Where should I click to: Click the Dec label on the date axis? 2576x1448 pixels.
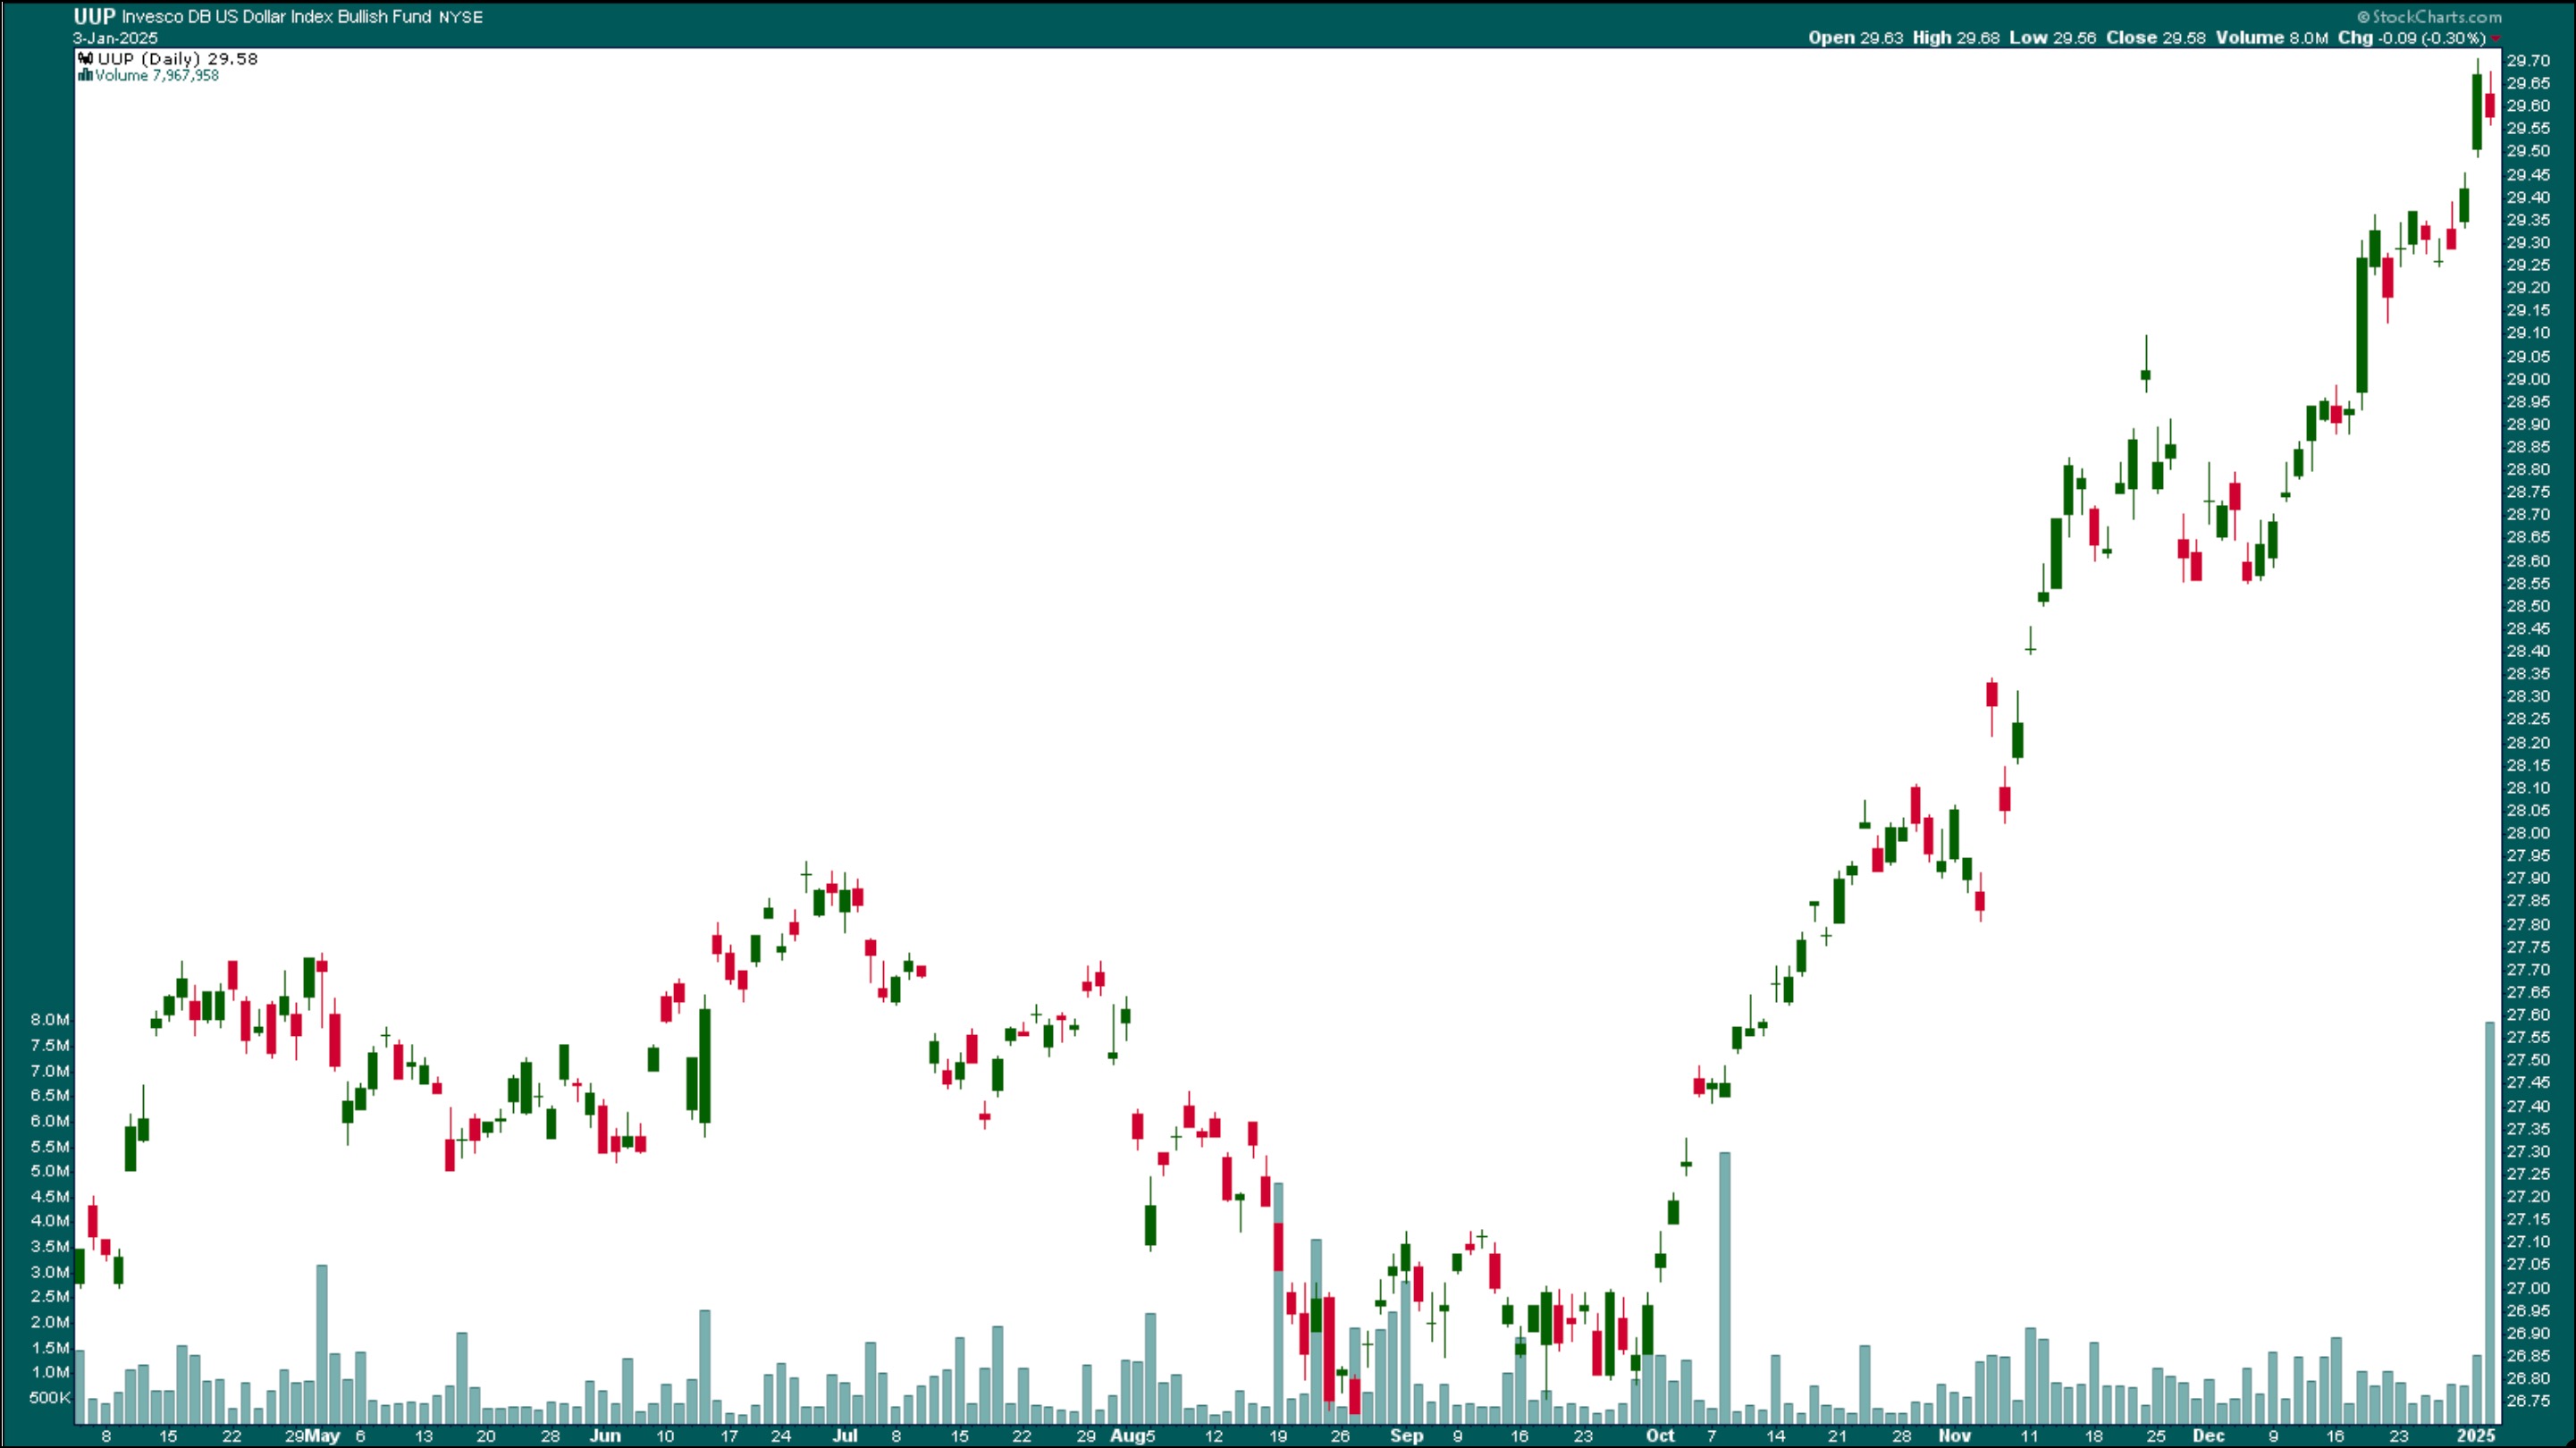[x=2209, y=1436]
